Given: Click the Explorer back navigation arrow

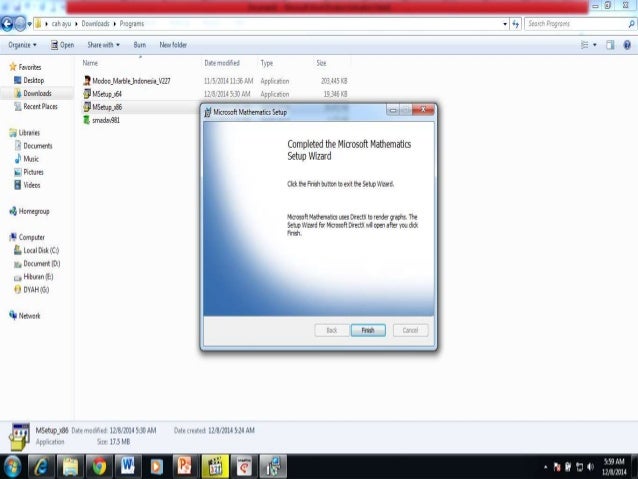Looking at the screenshot, I should (7, 24).
